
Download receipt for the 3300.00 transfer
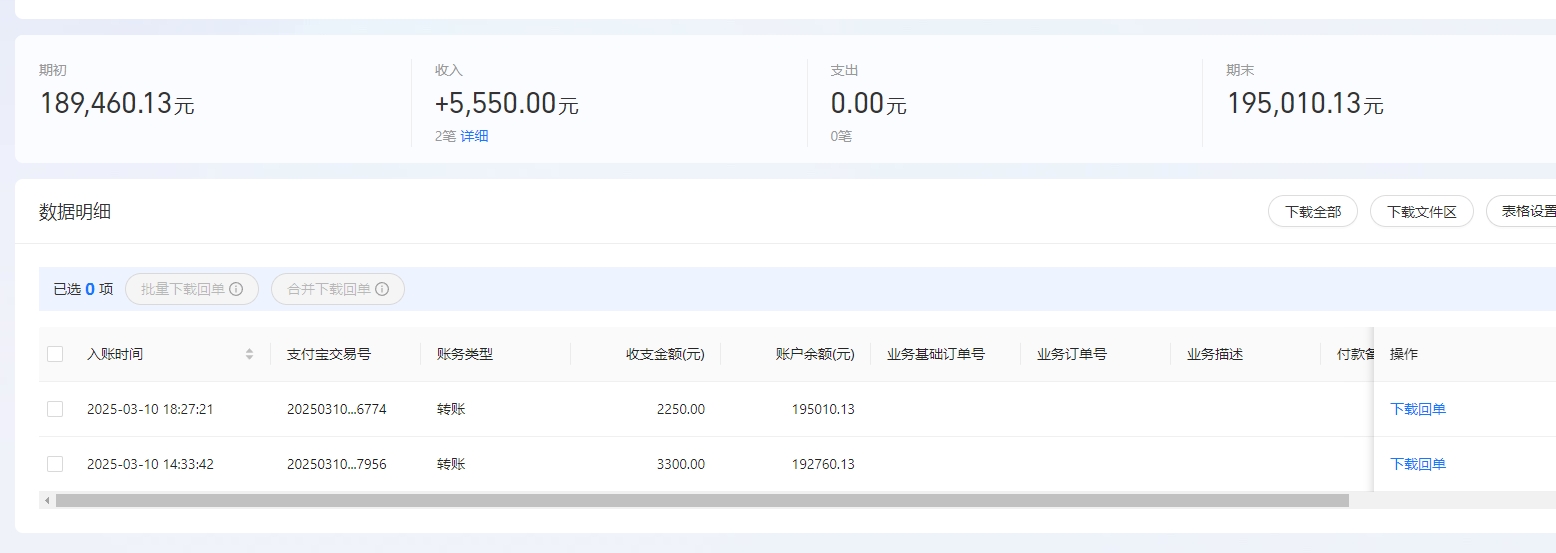click(1417, 464)
